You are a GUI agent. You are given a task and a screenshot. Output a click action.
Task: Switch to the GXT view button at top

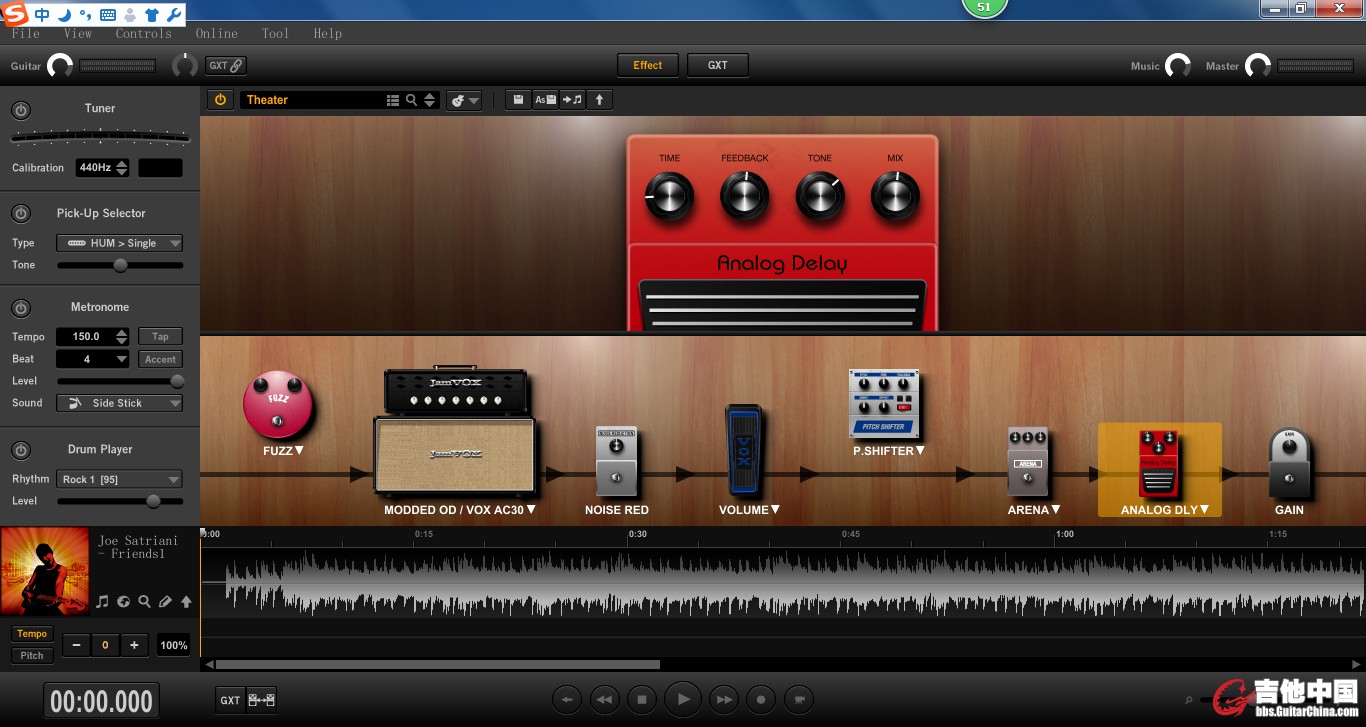click(718, 66)
